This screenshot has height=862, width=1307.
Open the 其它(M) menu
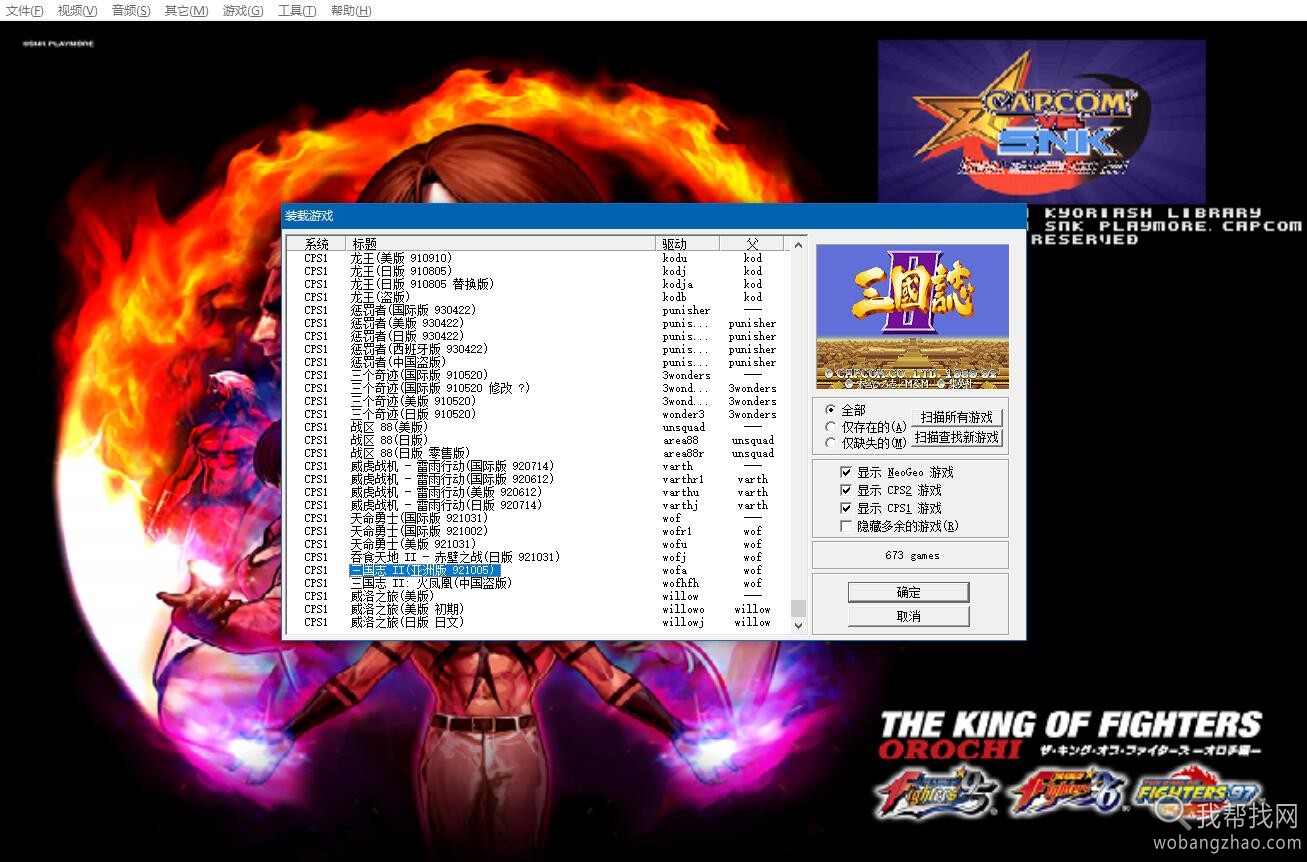[186, 10]
